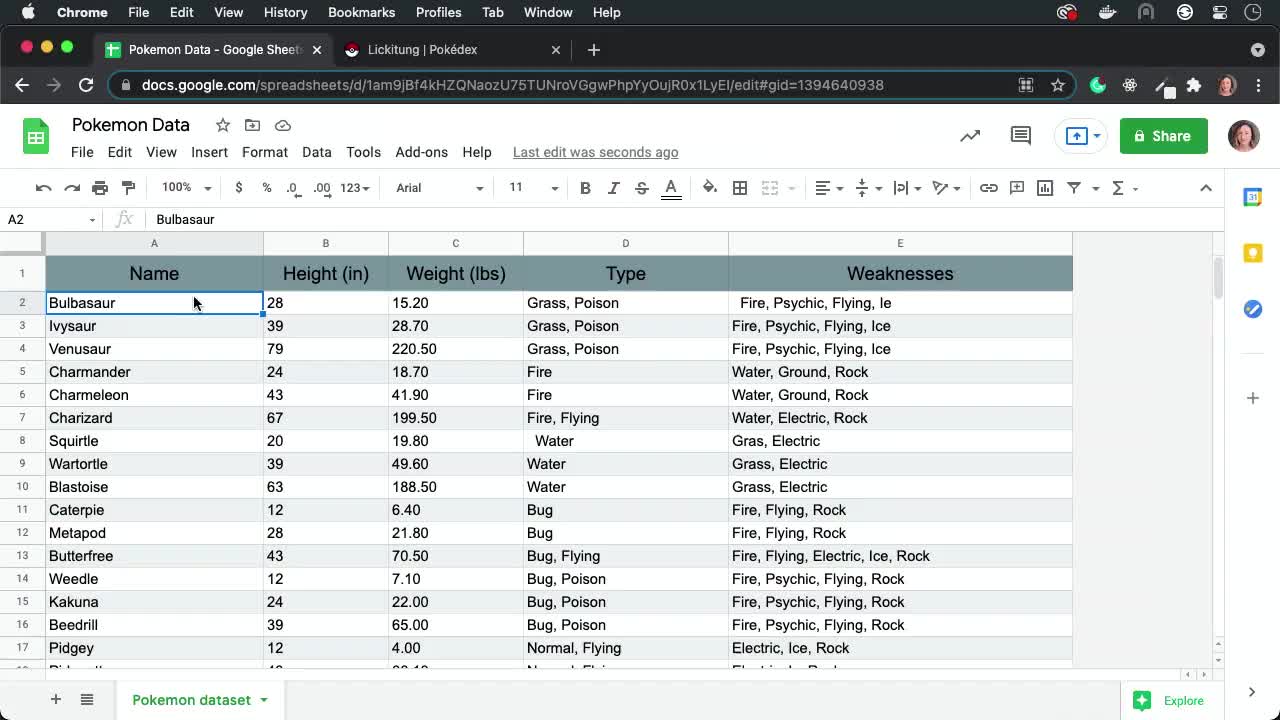This screenshot has width=1280, height=720.
Task: Open the Insert menu
Action: pos(209,152)
